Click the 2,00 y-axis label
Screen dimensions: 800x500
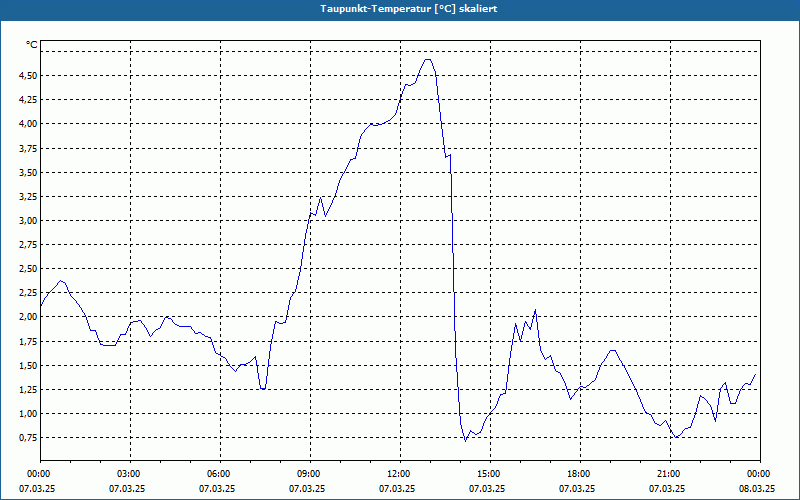click(28, 316)
